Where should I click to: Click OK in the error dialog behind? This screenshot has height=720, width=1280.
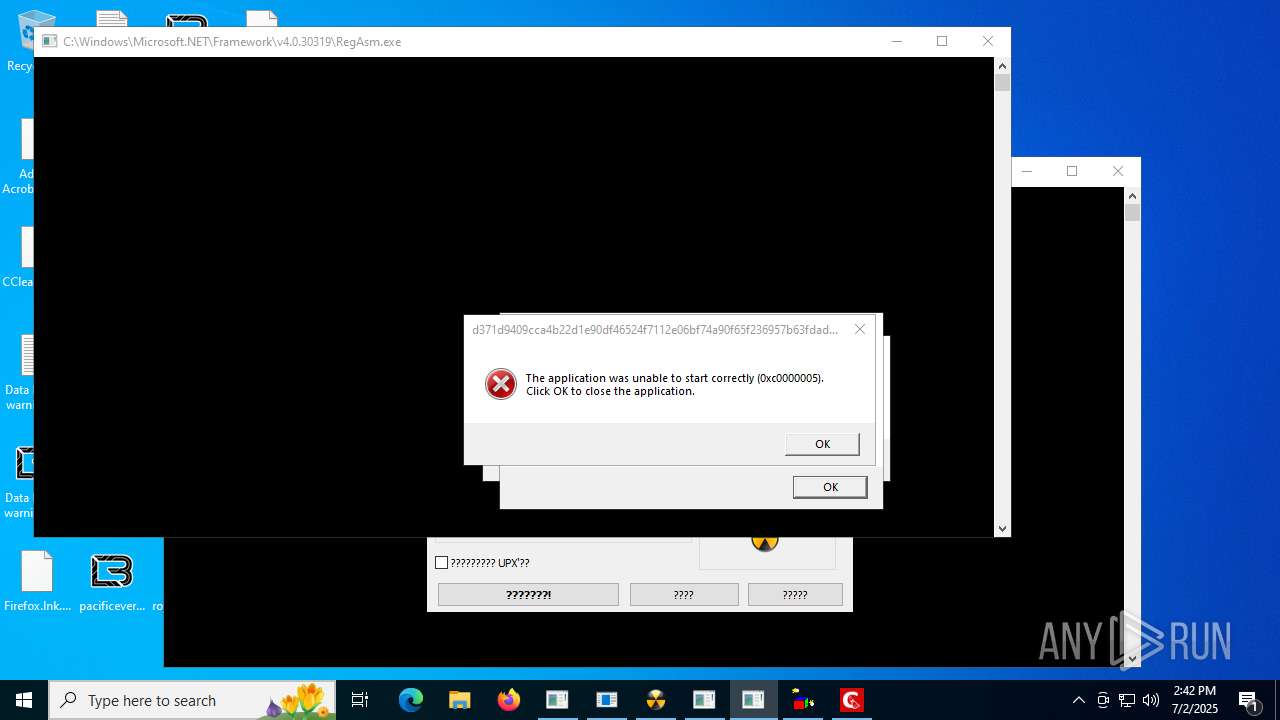(830, 487)
